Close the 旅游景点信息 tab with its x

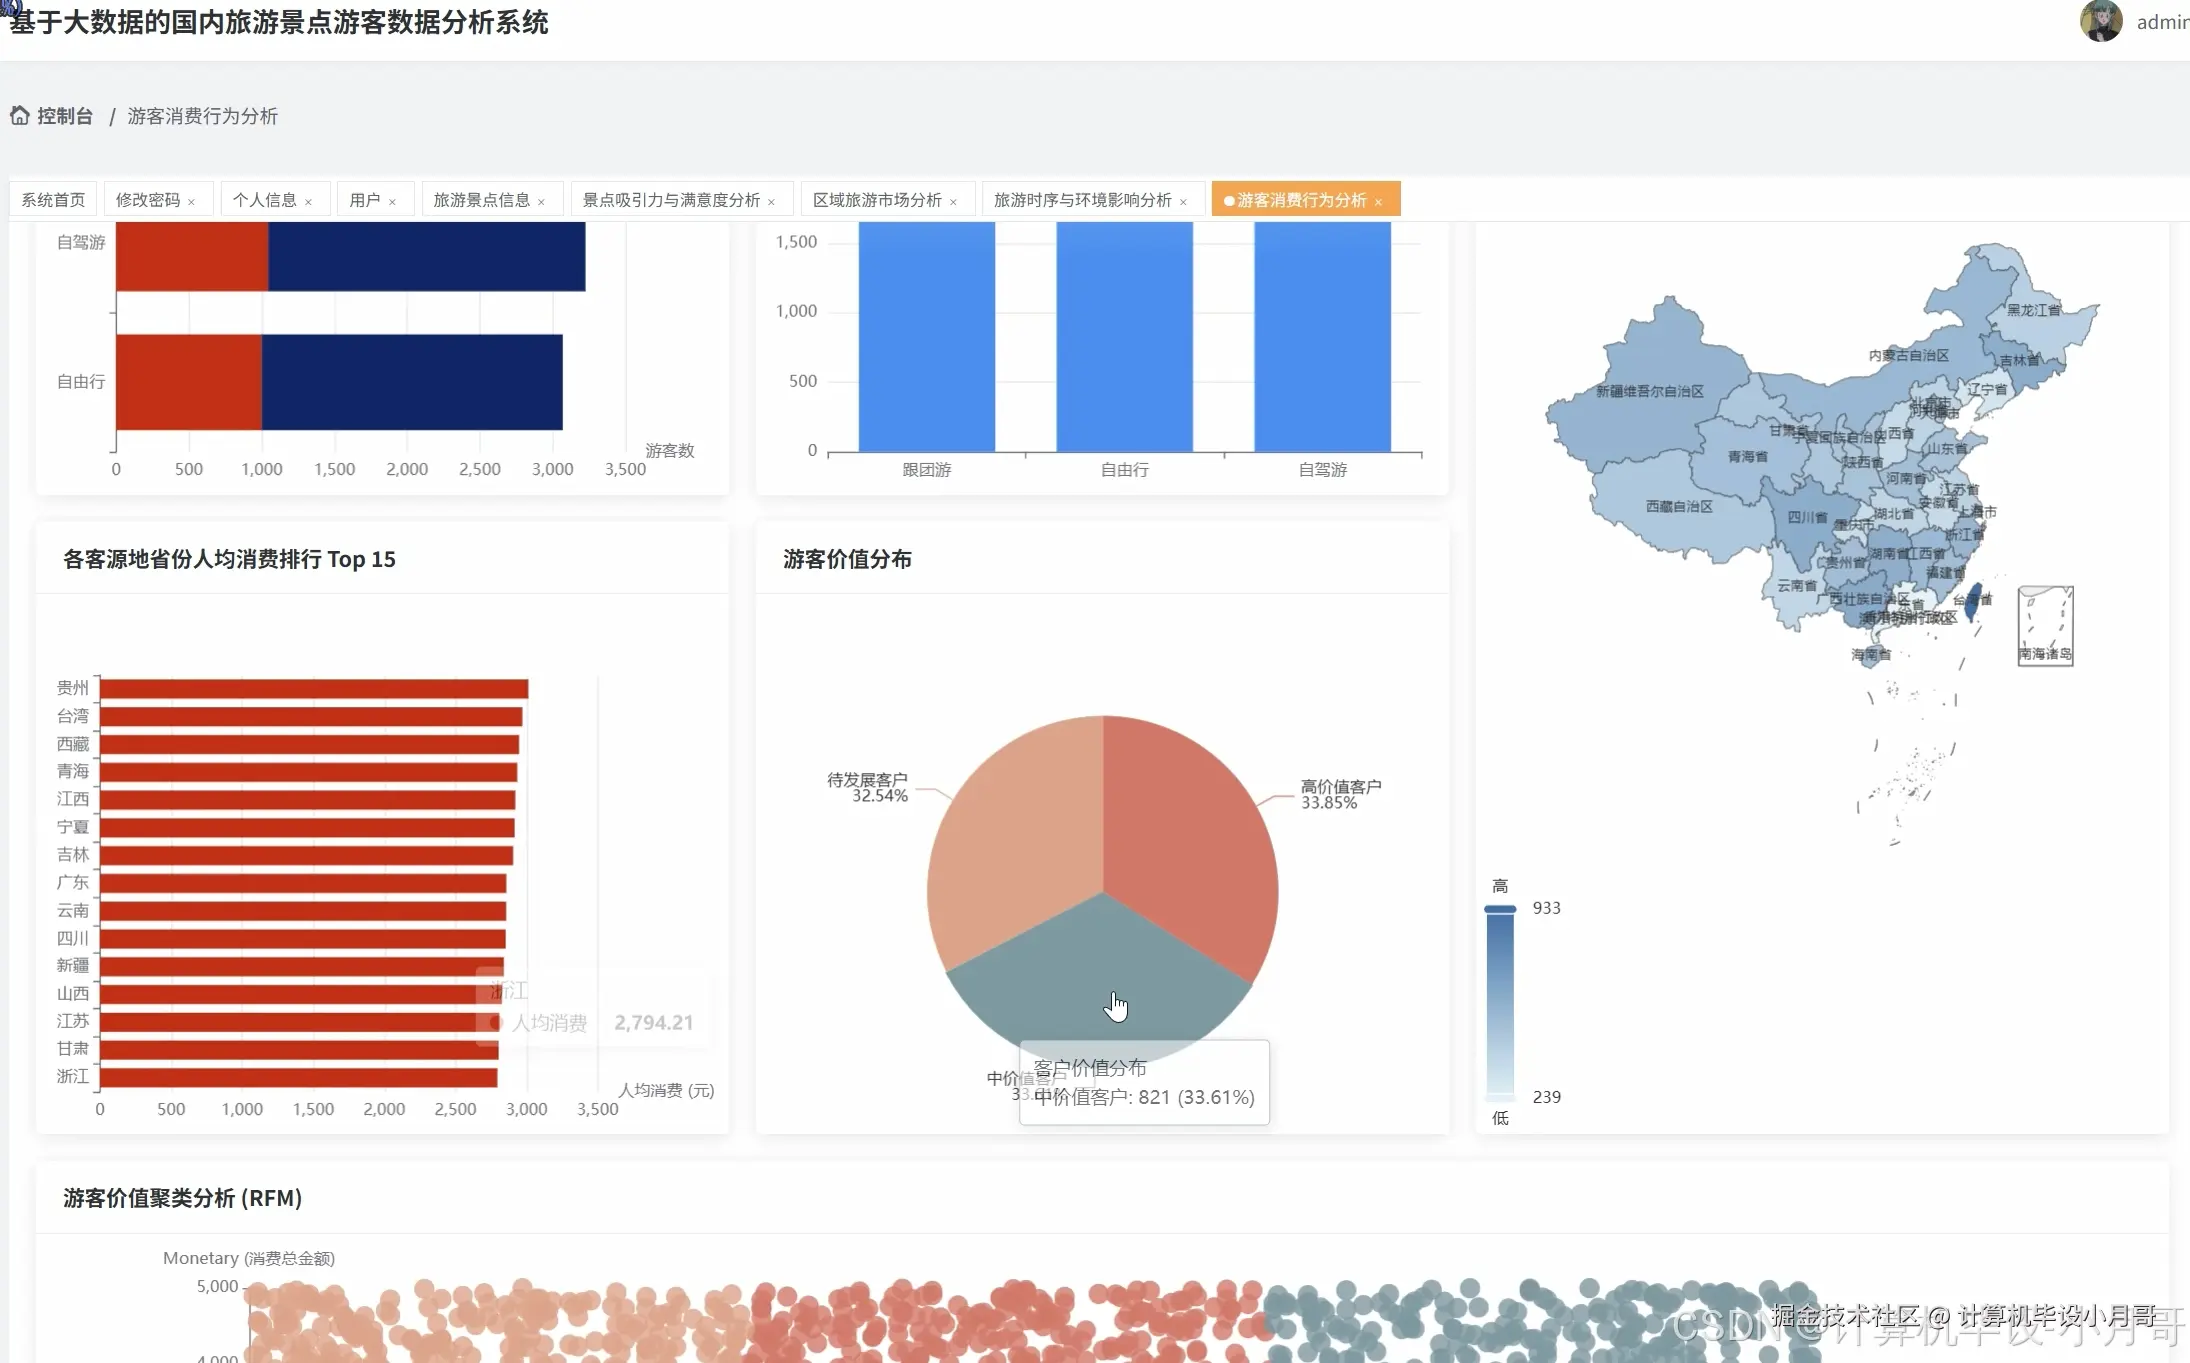coord(541,202)
